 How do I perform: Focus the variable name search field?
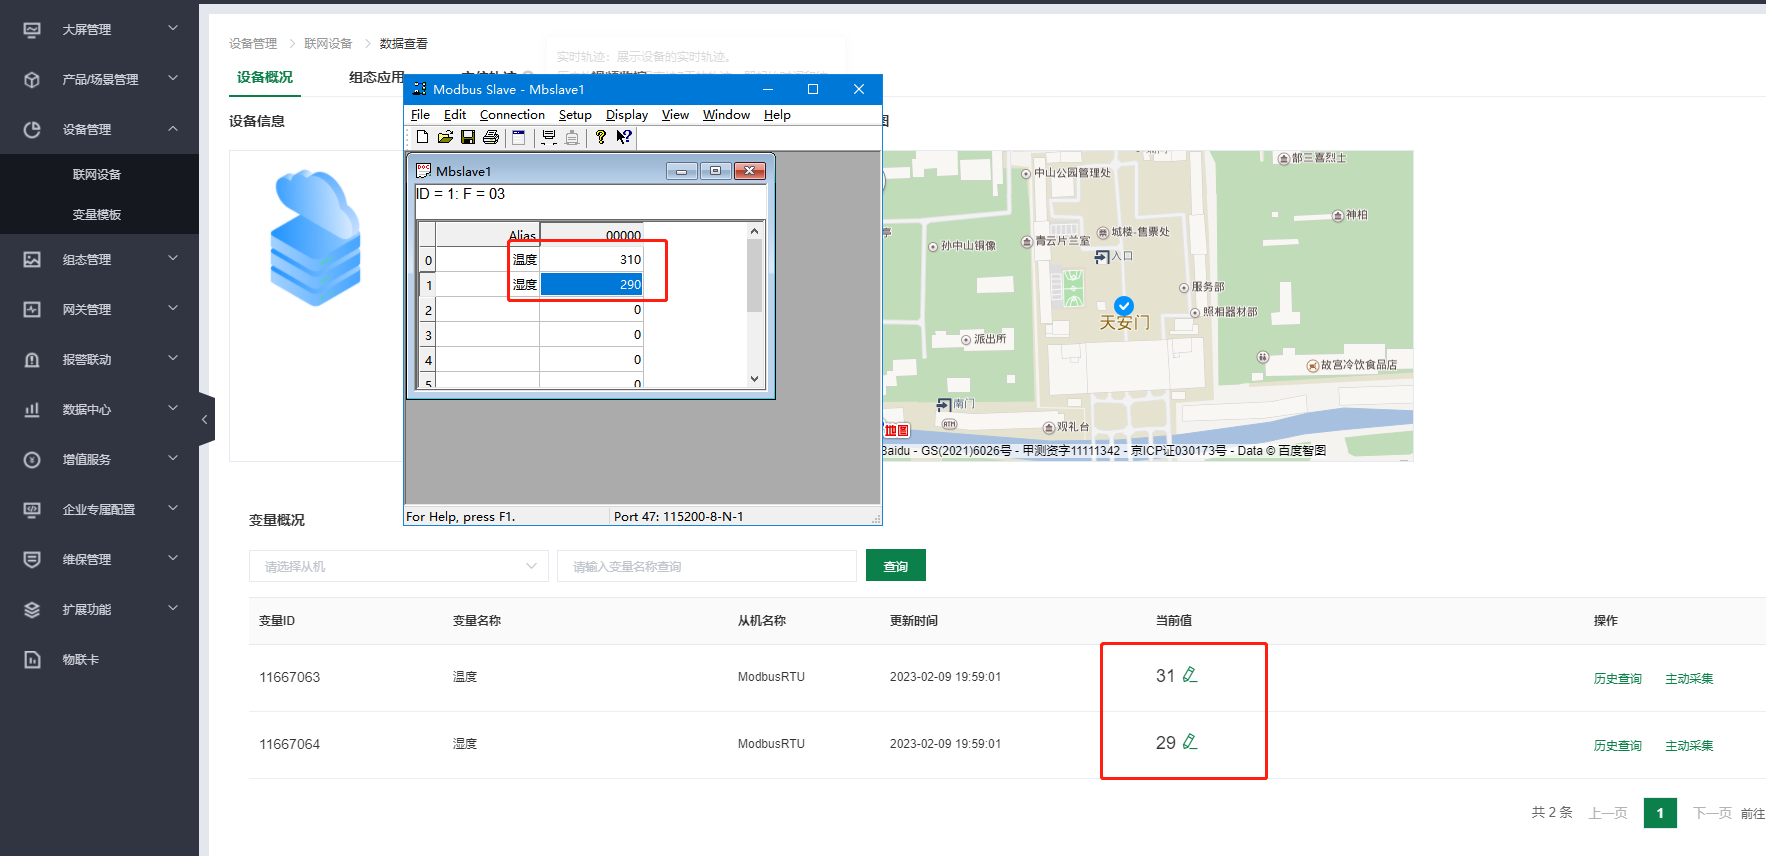coord(706,566)
